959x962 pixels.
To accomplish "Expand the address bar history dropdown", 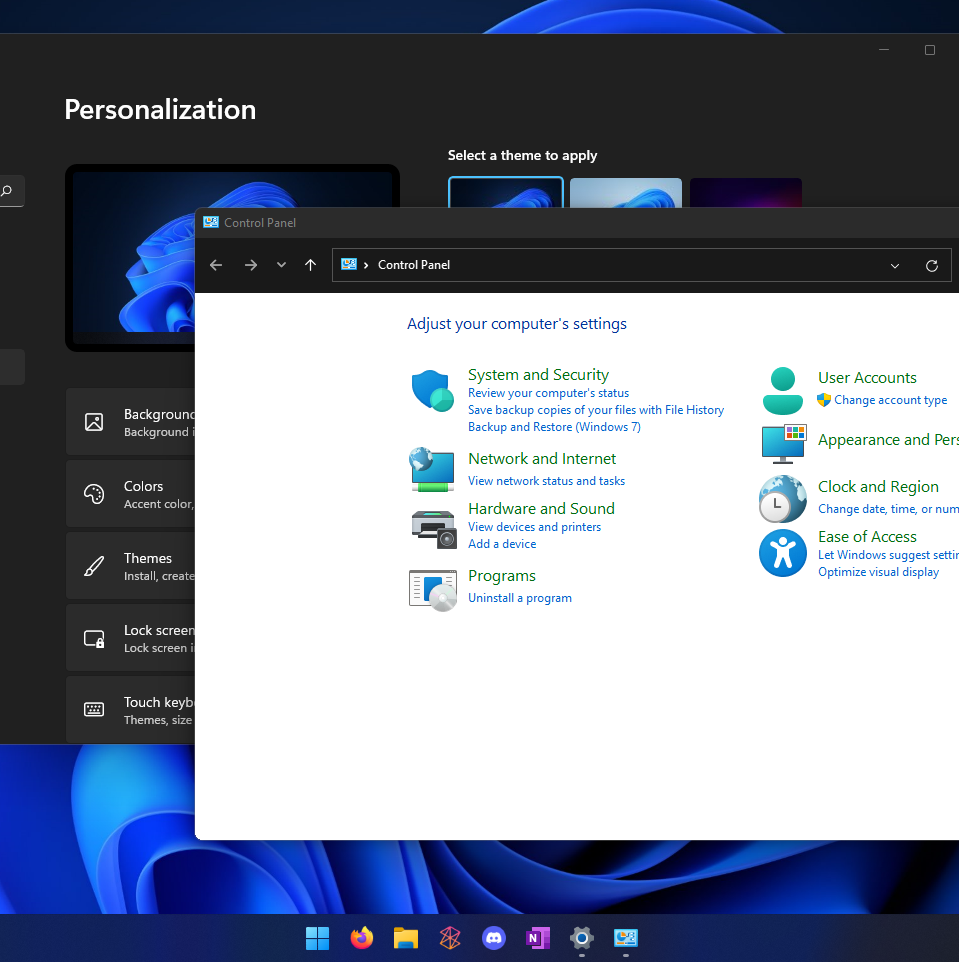I will (895, 266).
